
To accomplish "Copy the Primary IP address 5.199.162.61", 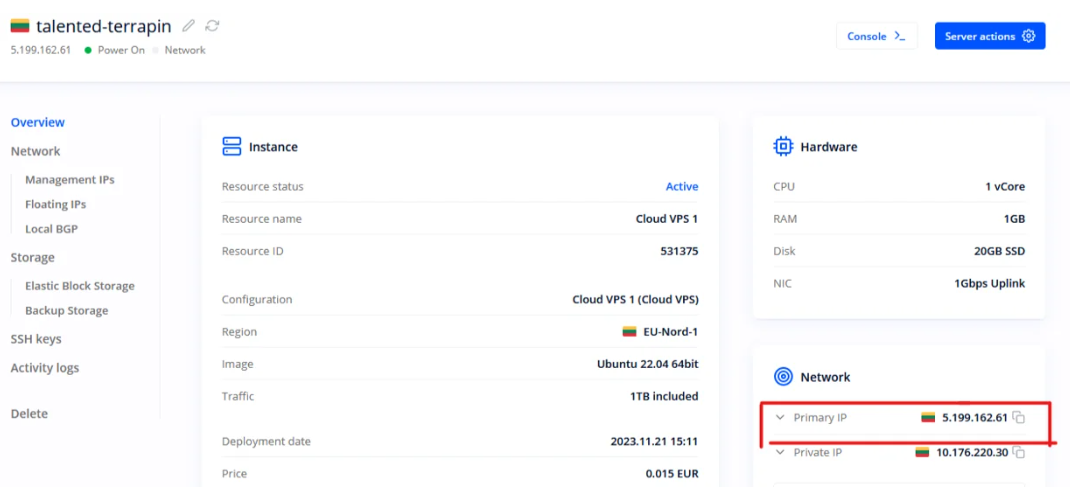I will (1019, 417).
